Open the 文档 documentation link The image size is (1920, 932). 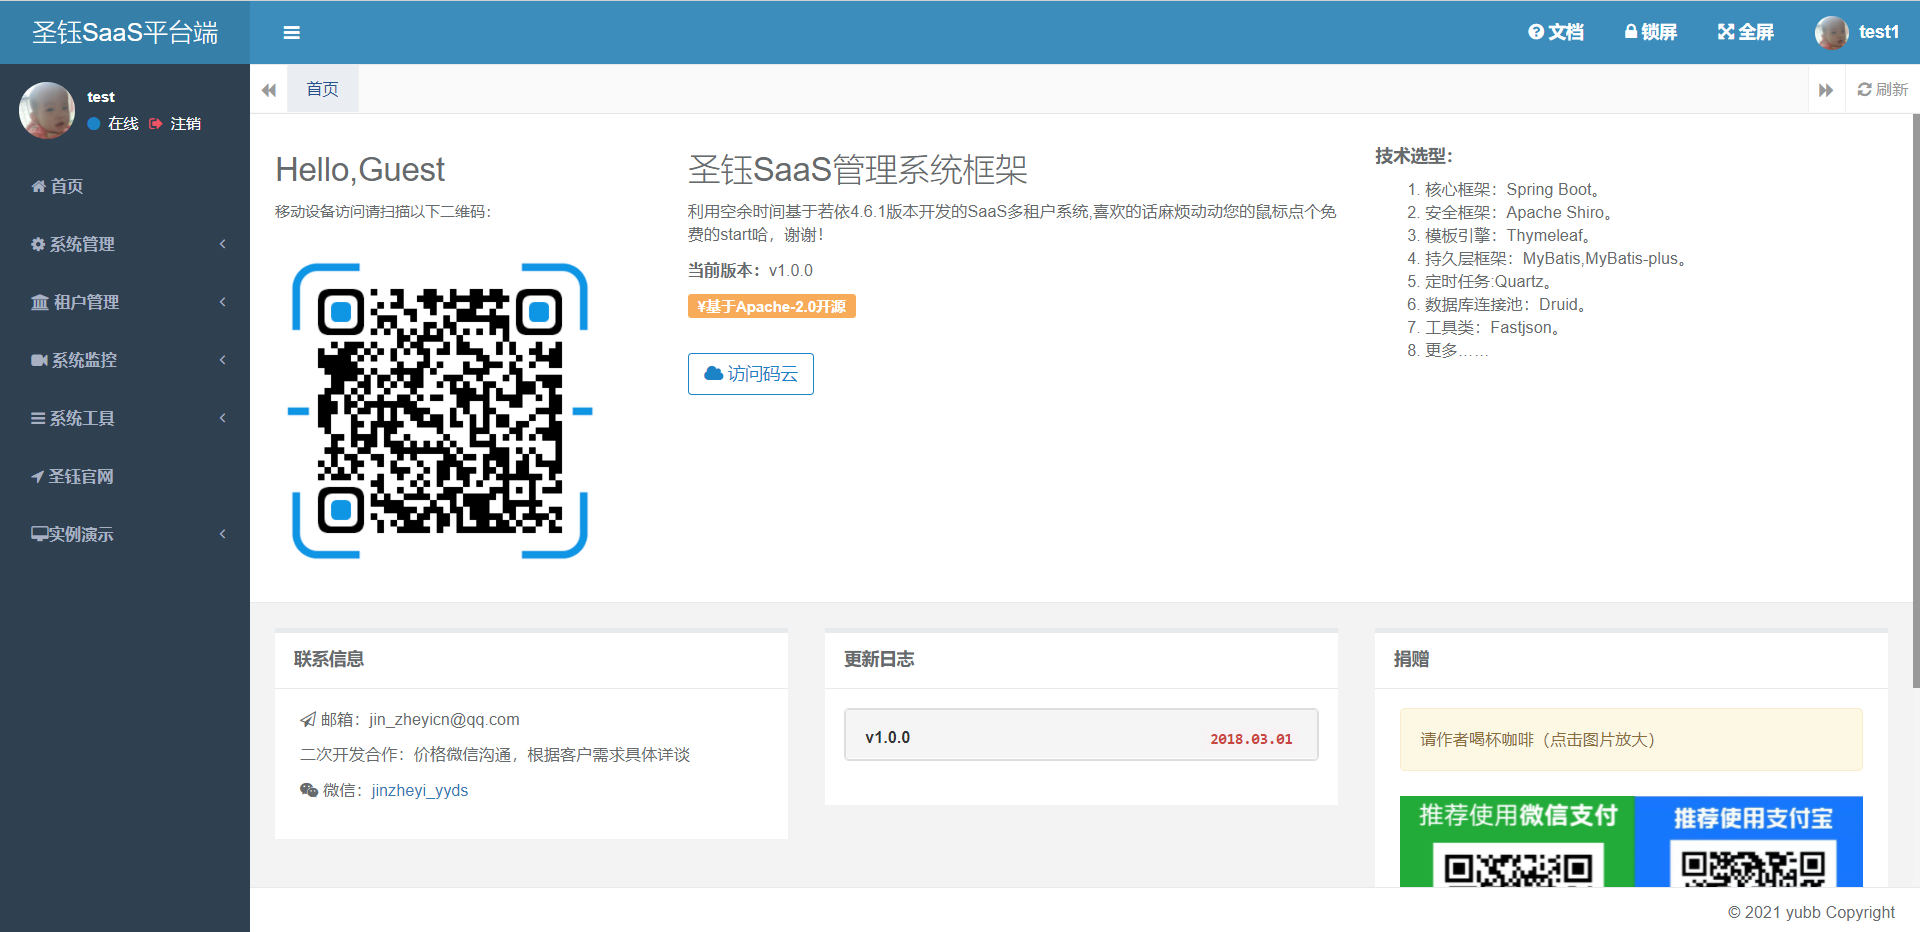1556,32
